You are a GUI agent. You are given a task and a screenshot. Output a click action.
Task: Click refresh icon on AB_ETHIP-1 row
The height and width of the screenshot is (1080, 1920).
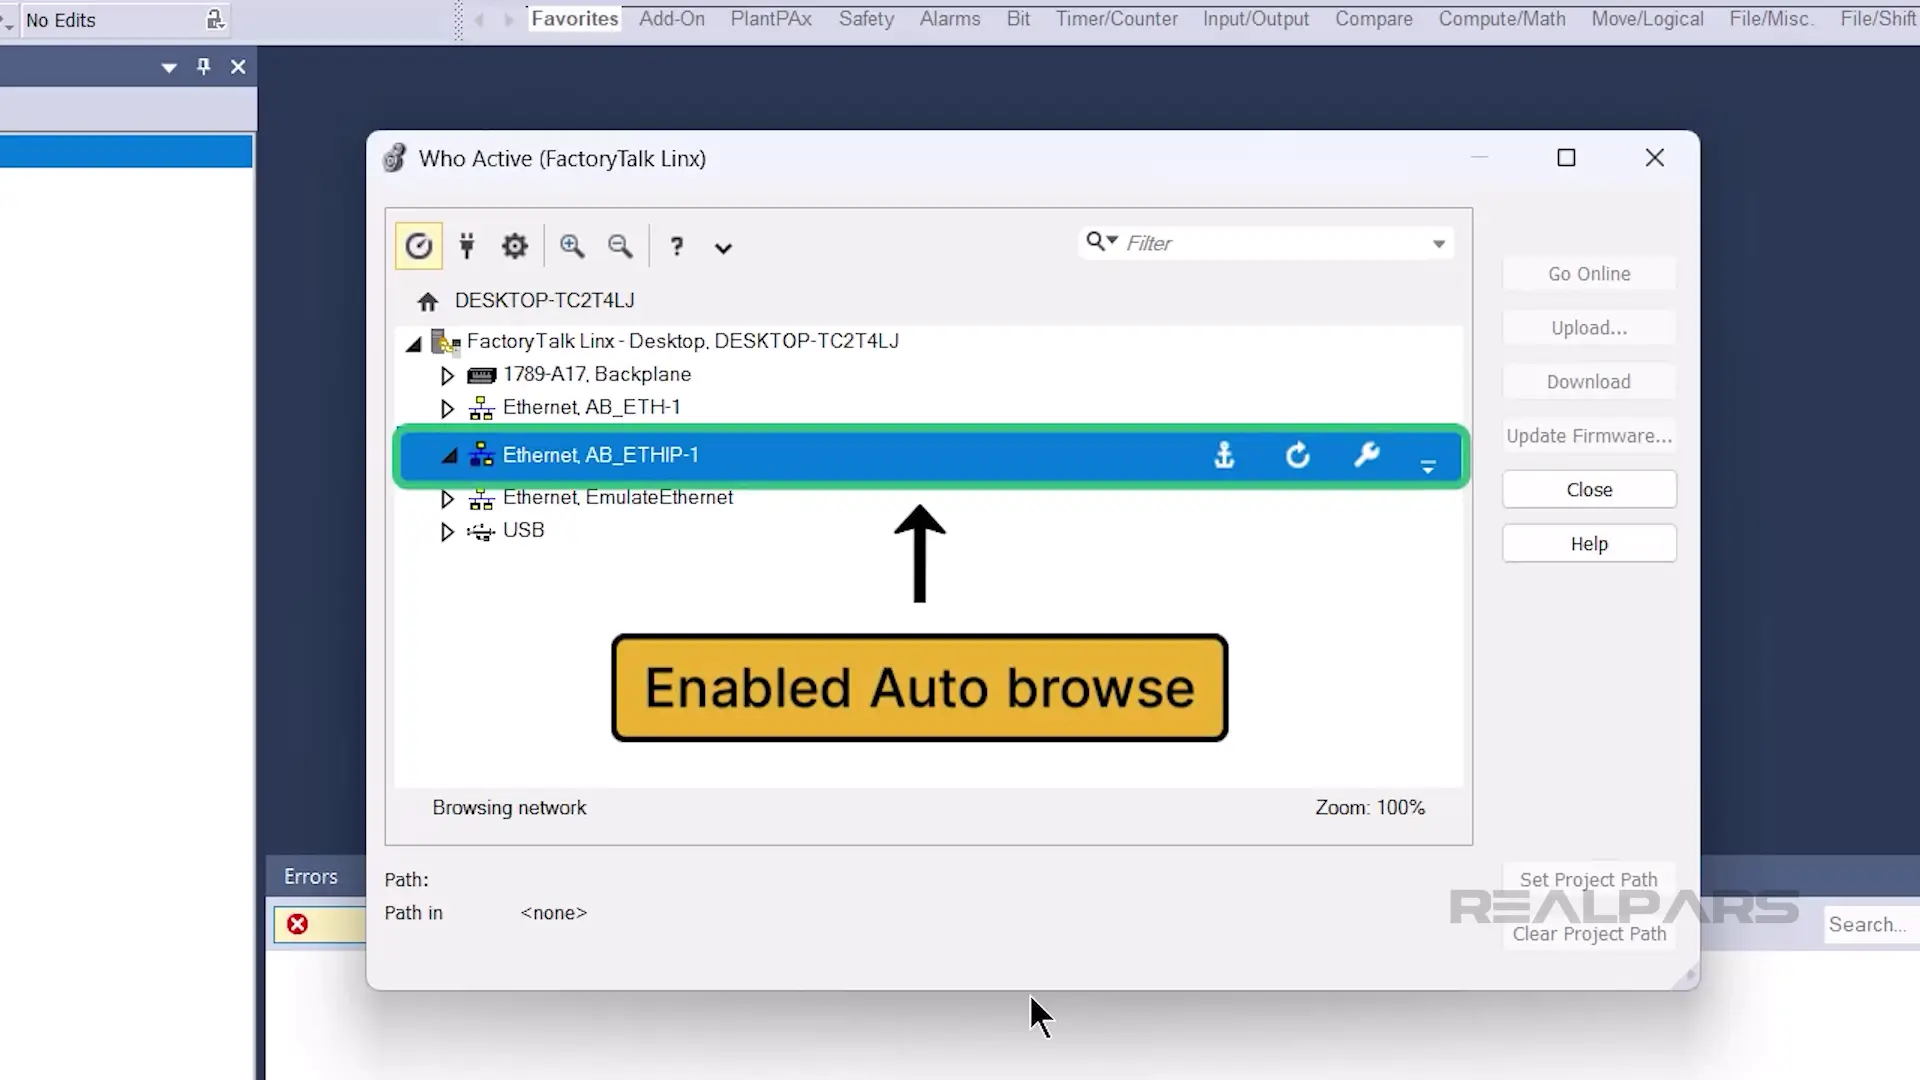[x=1297, y=456]
